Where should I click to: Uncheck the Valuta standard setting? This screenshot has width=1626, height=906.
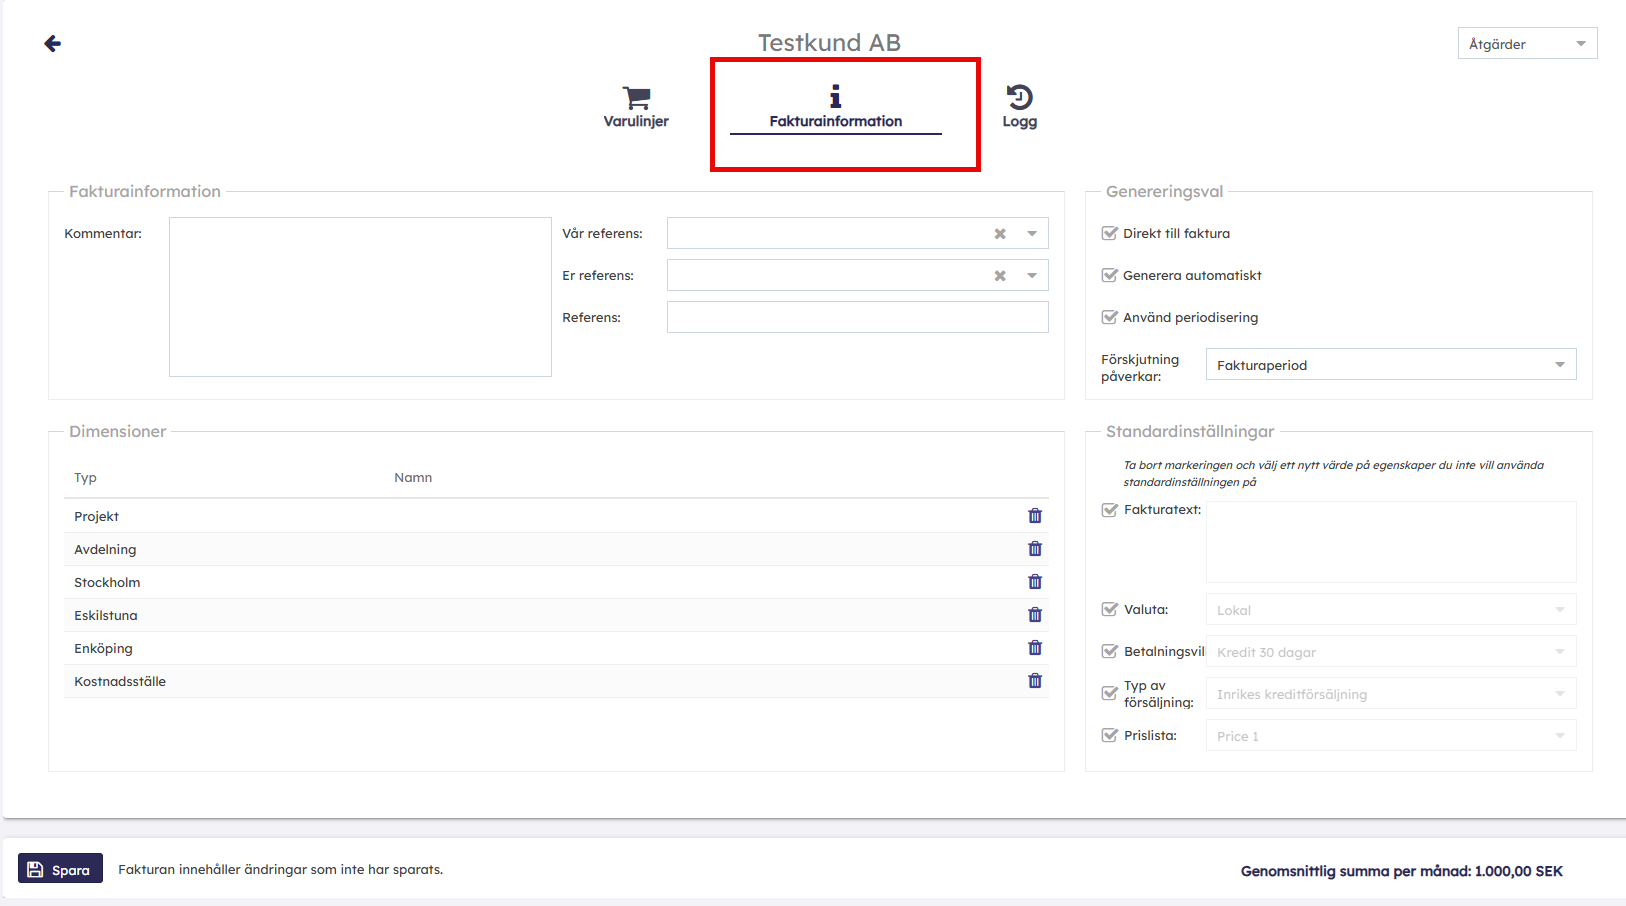(x=1109, y=609)
